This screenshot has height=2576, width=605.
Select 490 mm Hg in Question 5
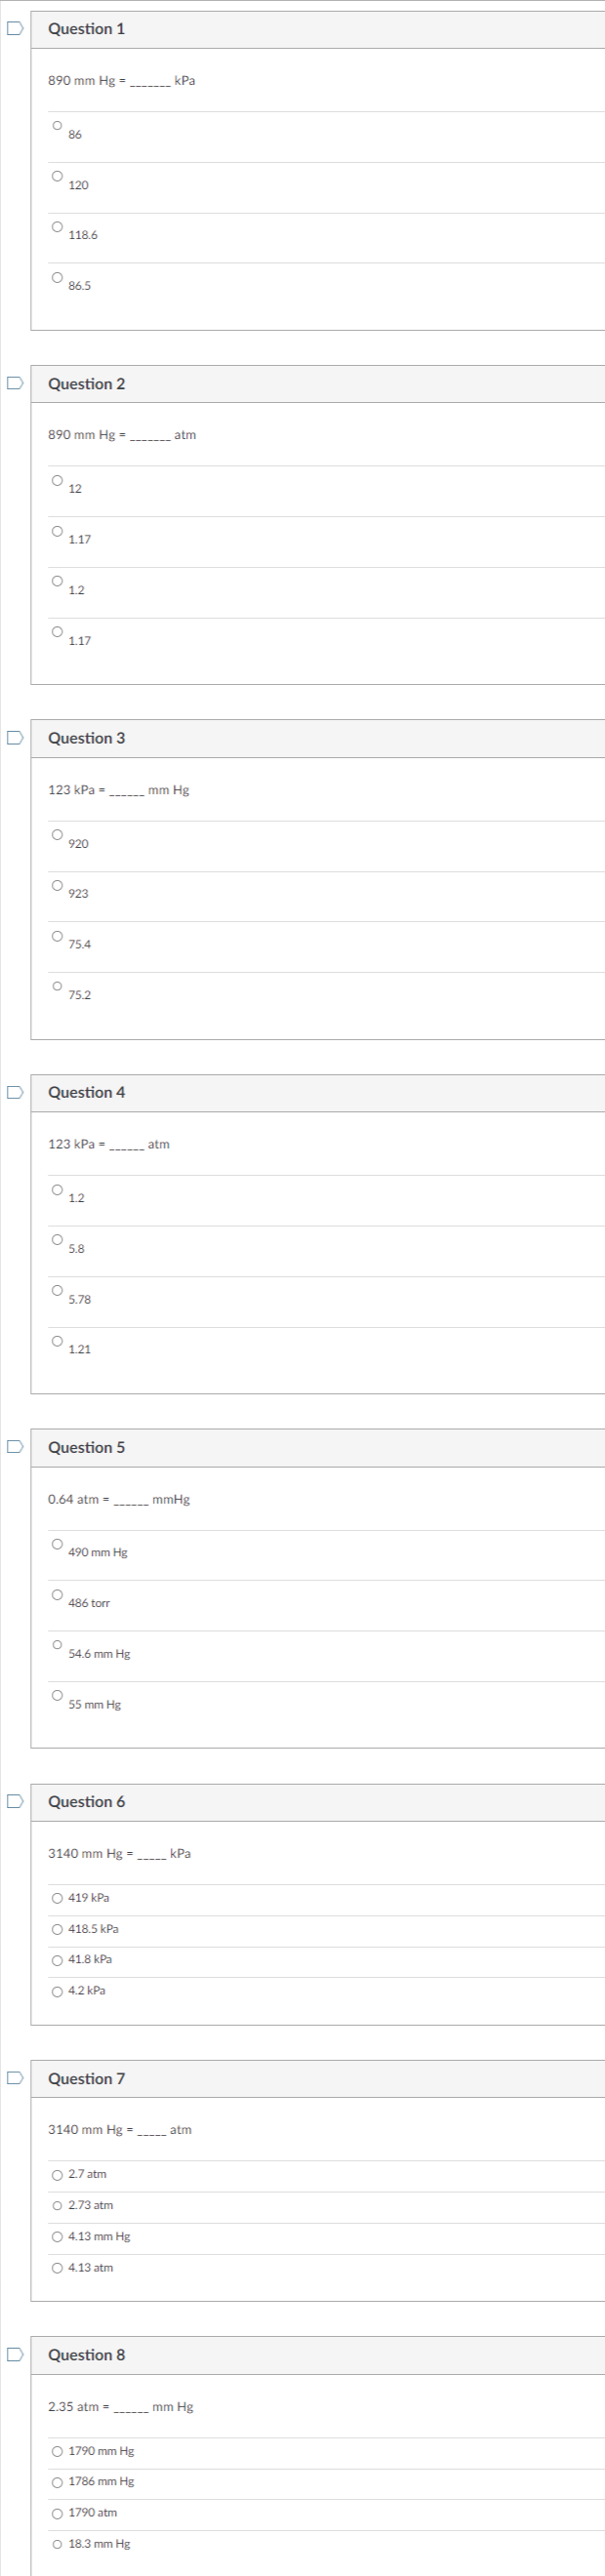click(59, 1544)
